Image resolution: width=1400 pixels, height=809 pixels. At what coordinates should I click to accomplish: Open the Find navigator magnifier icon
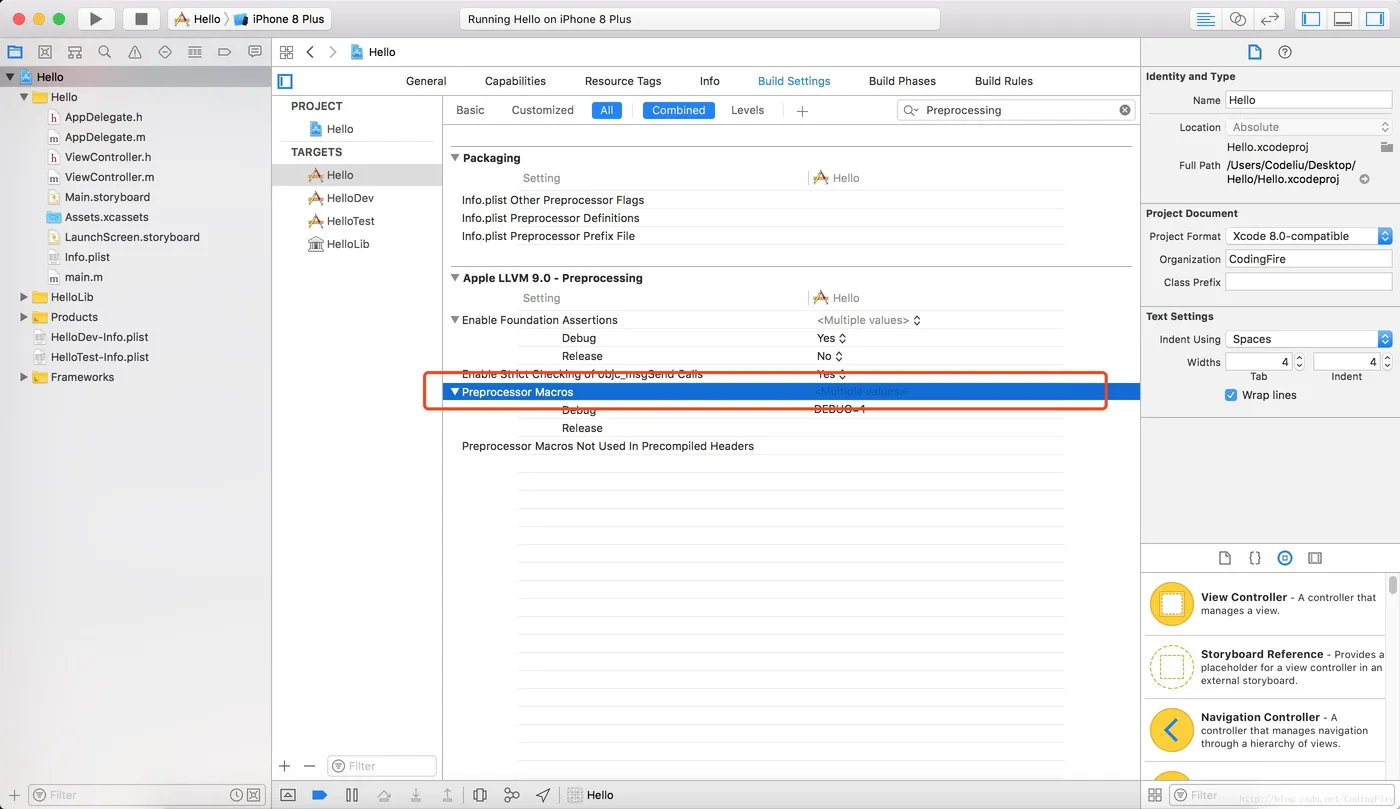[105, 52]
